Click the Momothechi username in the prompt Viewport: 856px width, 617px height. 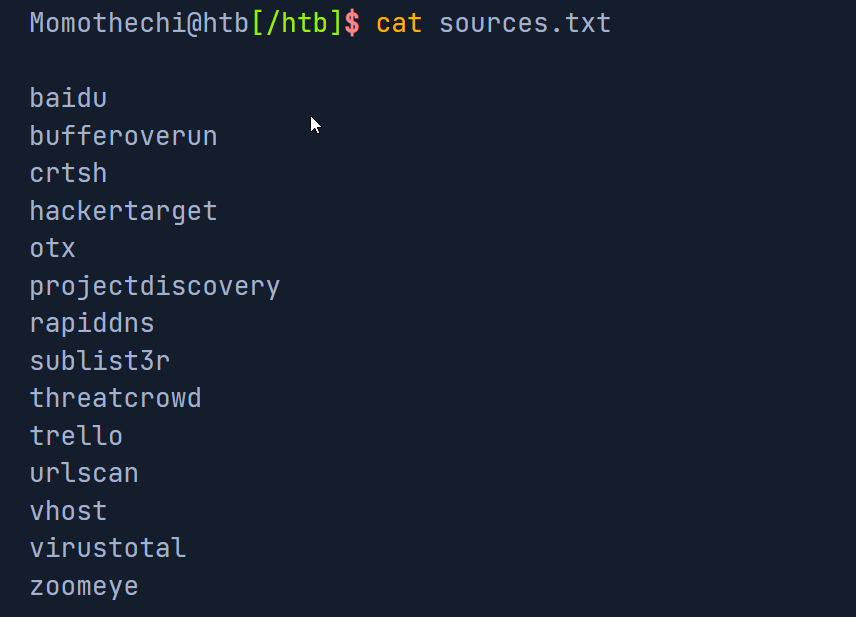pyautogui.click(x=106, y=22)
